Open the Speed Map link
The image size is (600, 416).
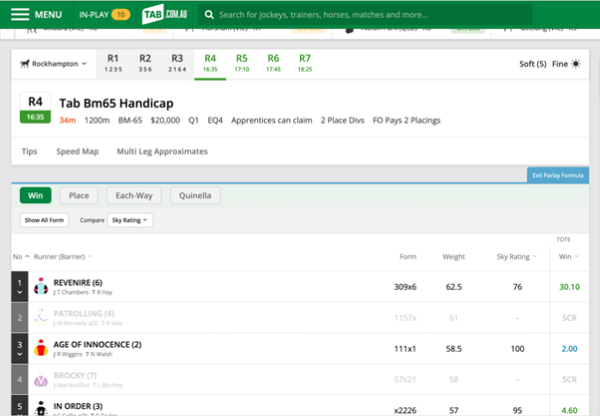tap(77, 151)
